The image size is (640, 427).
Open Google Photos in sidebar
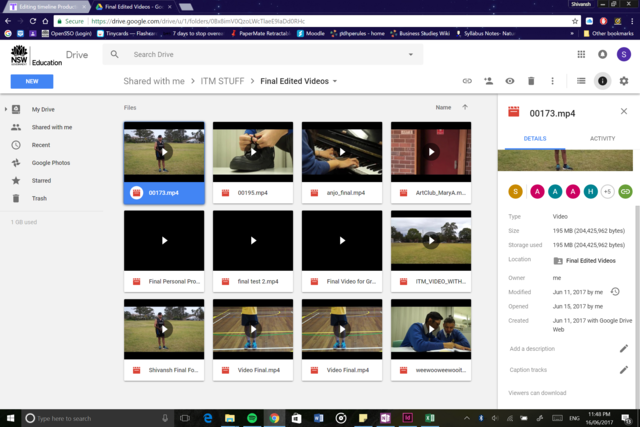coord(51,163)
